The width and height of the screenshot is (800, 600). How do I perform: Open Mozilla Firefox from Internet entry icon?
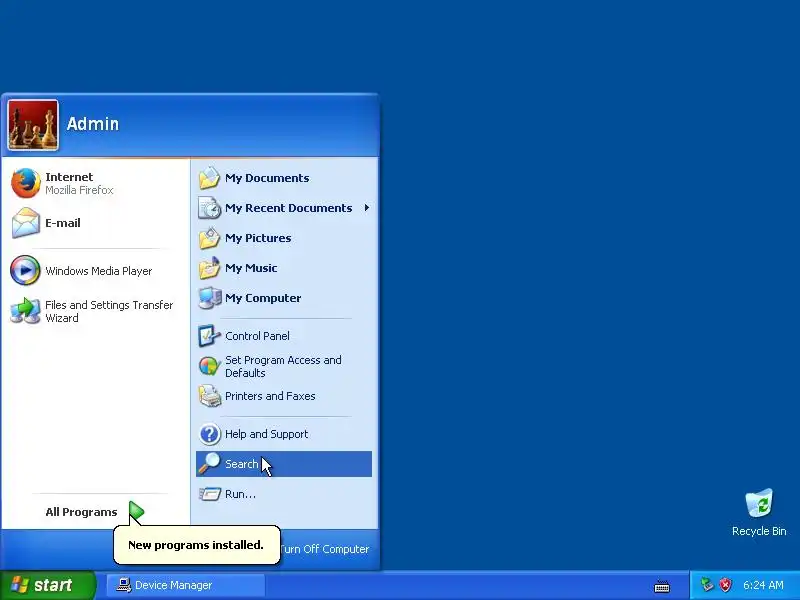[26, 183]
